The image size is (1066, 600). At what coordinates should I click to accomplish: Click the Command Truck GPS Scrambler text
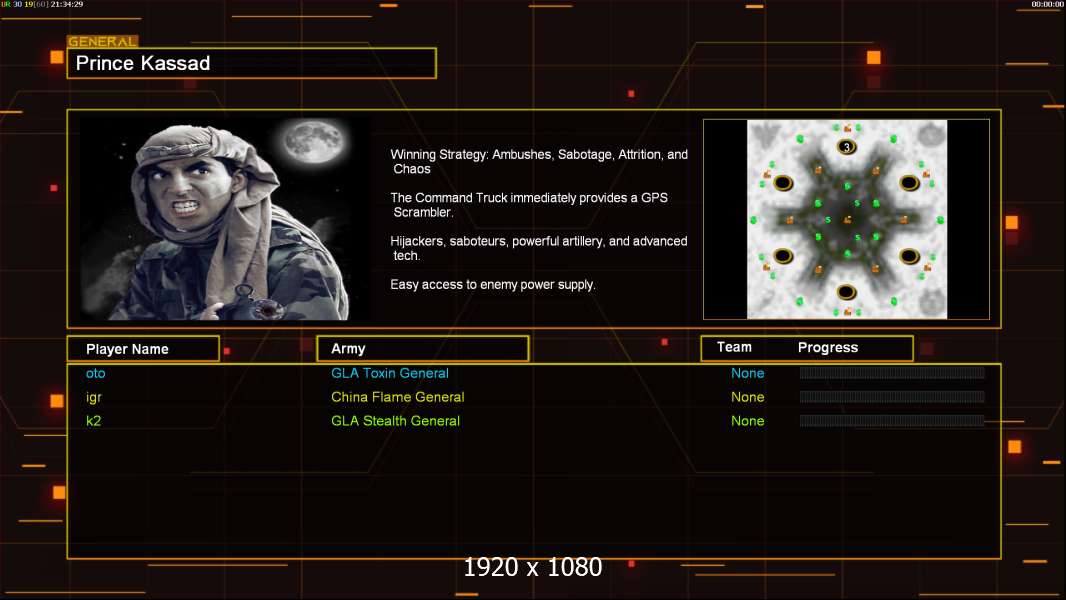click(529, 205)
